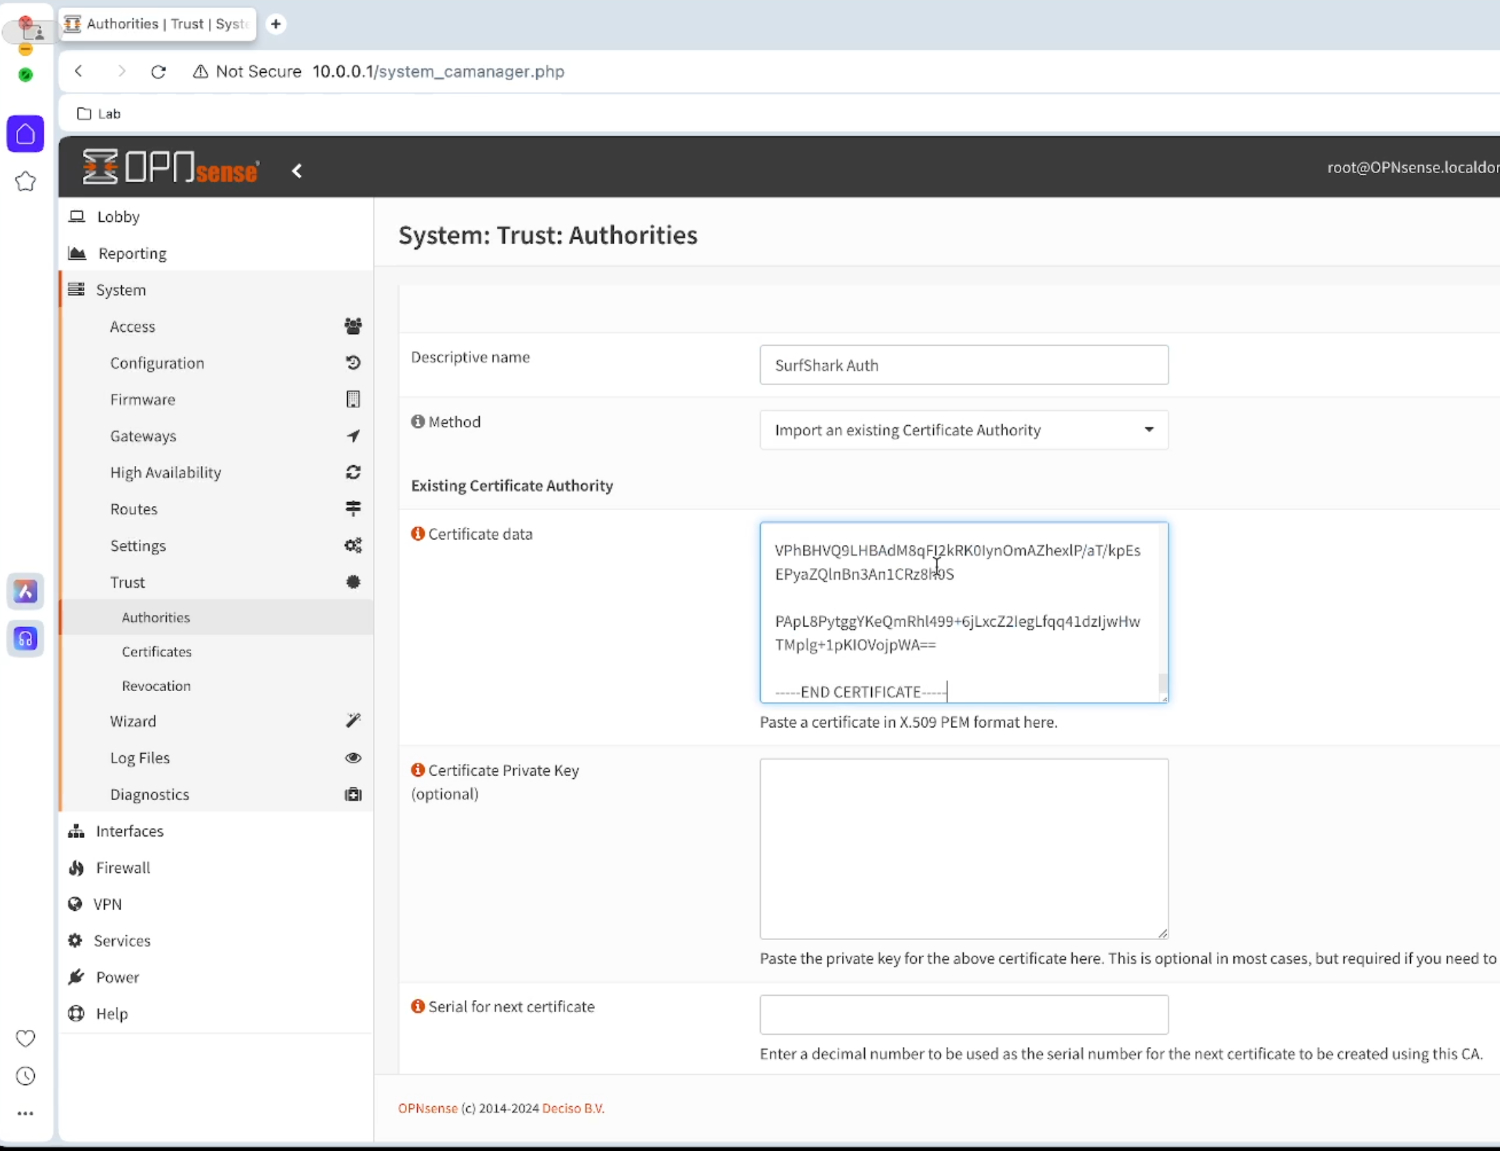The width and height of the screenshot is (1500, 1151).
Task: Open the Certificates submenu item
Action: click(157, 652)
